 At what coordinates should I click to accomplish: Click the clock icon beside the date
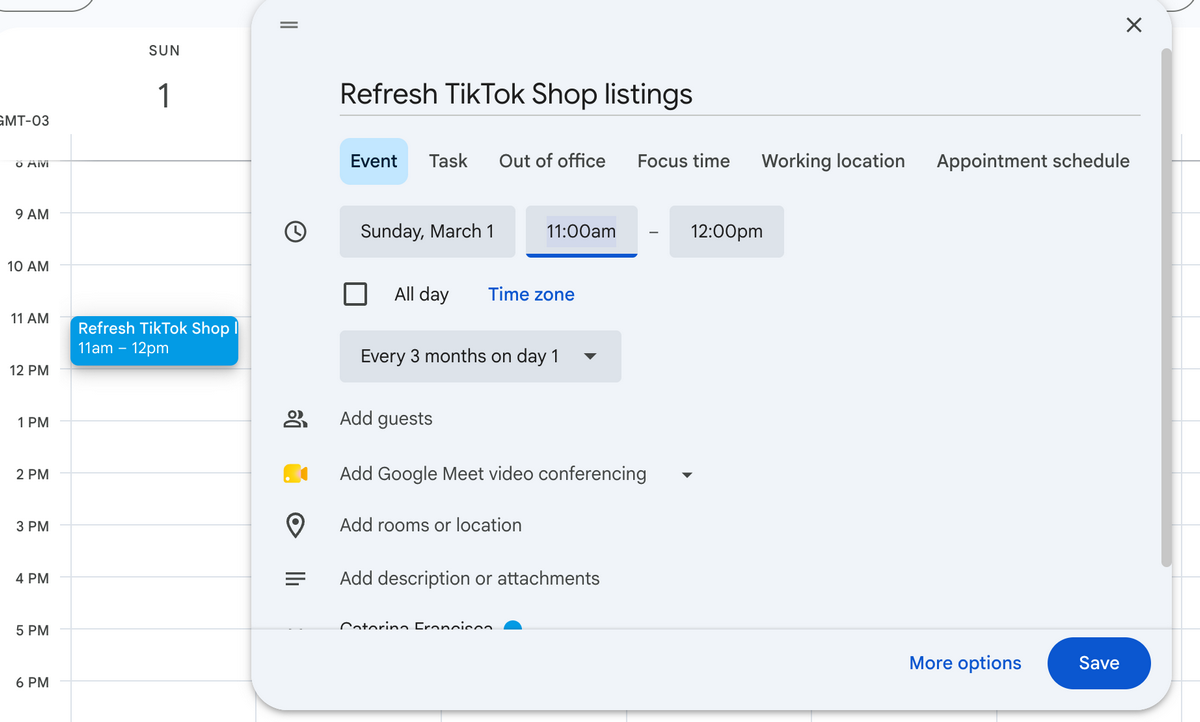(295, 232)
